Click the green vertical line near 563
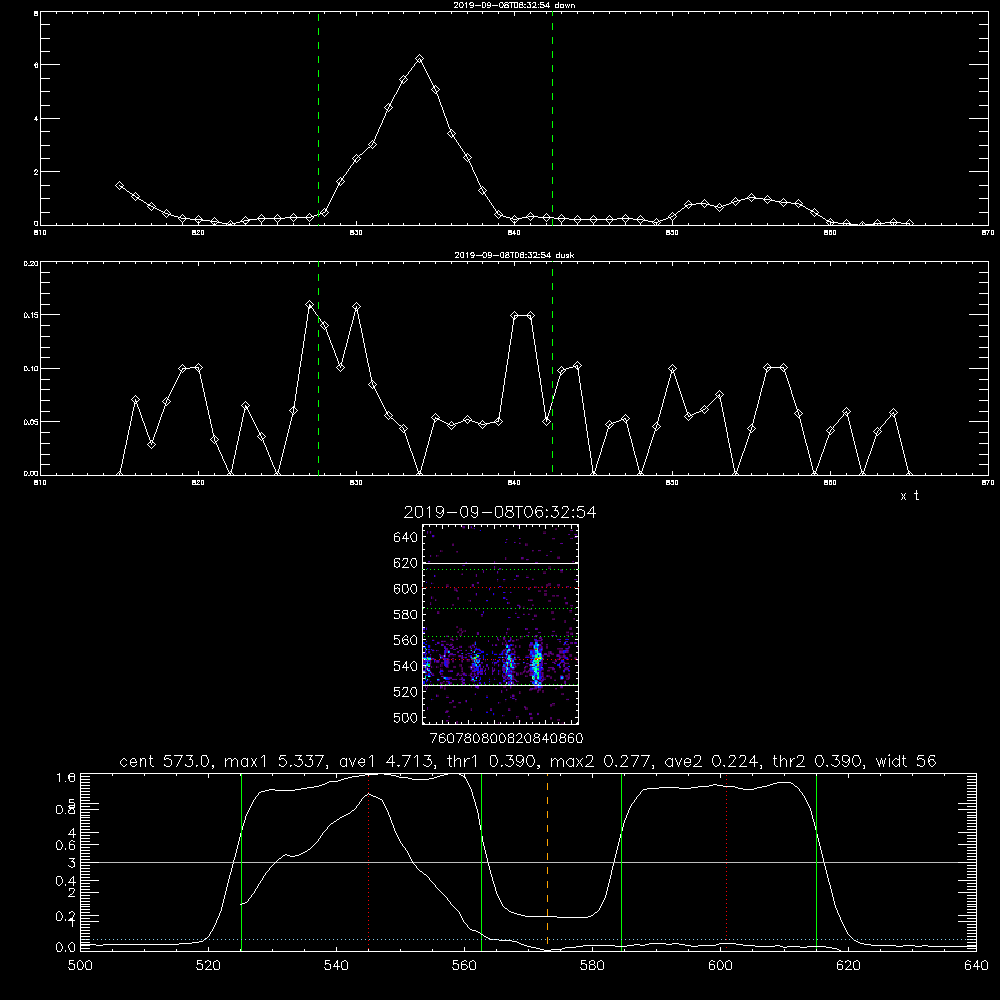This screenshot has width=1000, height=1000. [482, 862]
